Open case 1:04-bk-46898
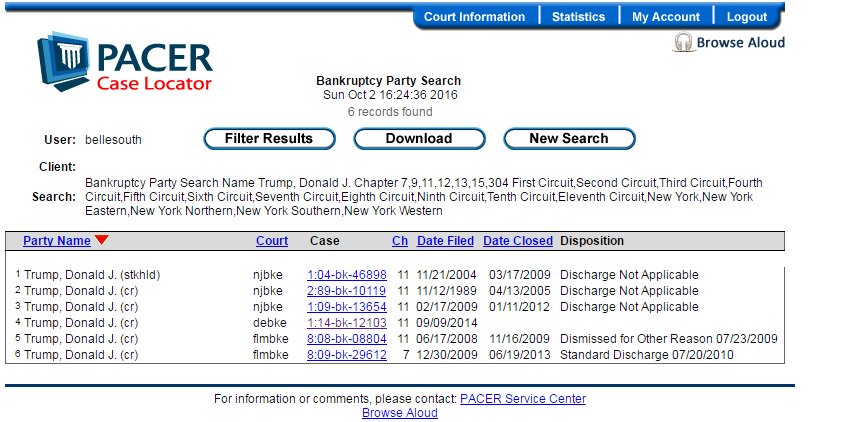 (346, 275)
